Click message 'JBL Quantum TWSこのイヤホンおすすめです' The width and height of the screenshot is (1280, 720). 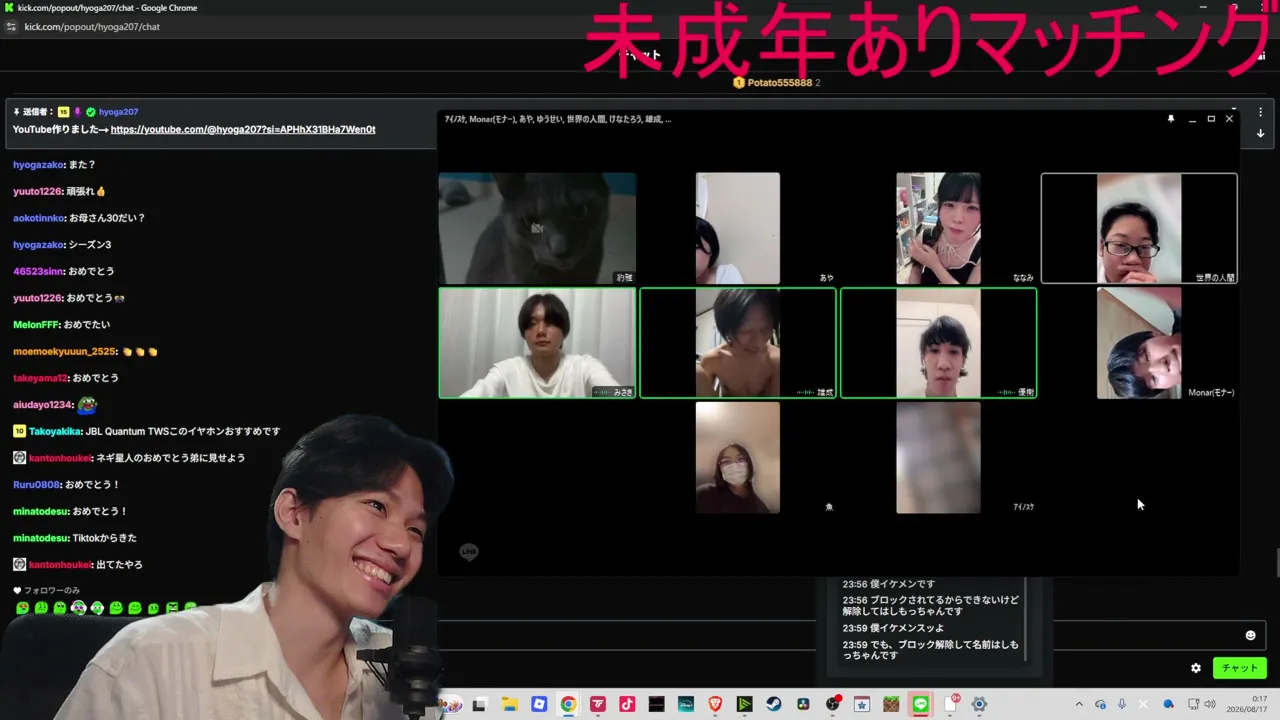183,432
